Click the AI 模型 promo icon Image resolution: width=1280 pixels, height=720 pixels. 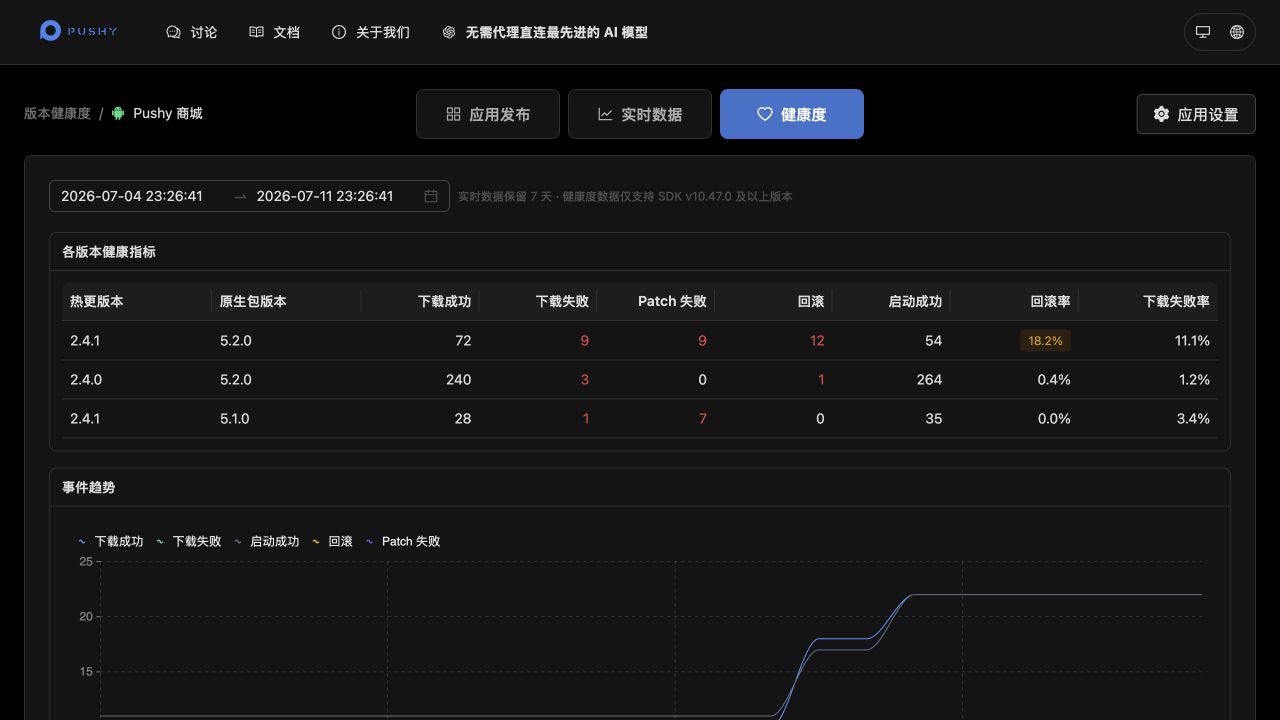click(449, 32)
